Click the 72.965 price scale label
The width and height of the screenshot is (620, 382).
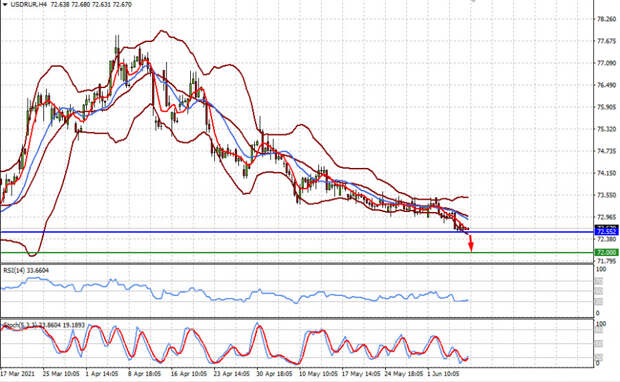tap(606, 217)
